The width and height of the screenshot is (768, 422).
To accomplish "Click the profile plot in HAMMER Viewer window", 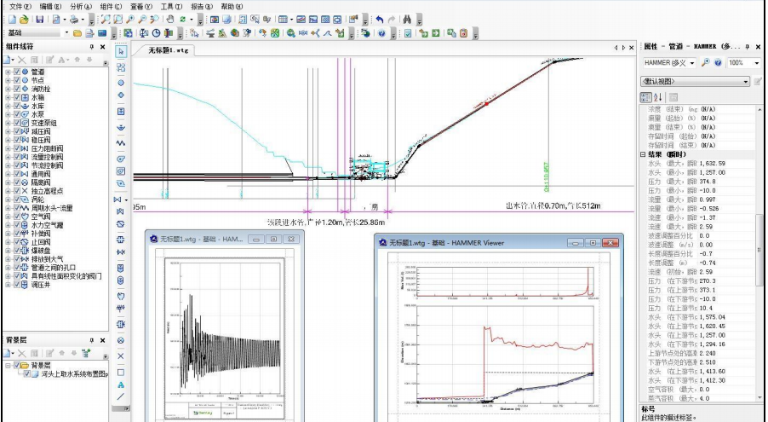I will click(x=504, y=353).
